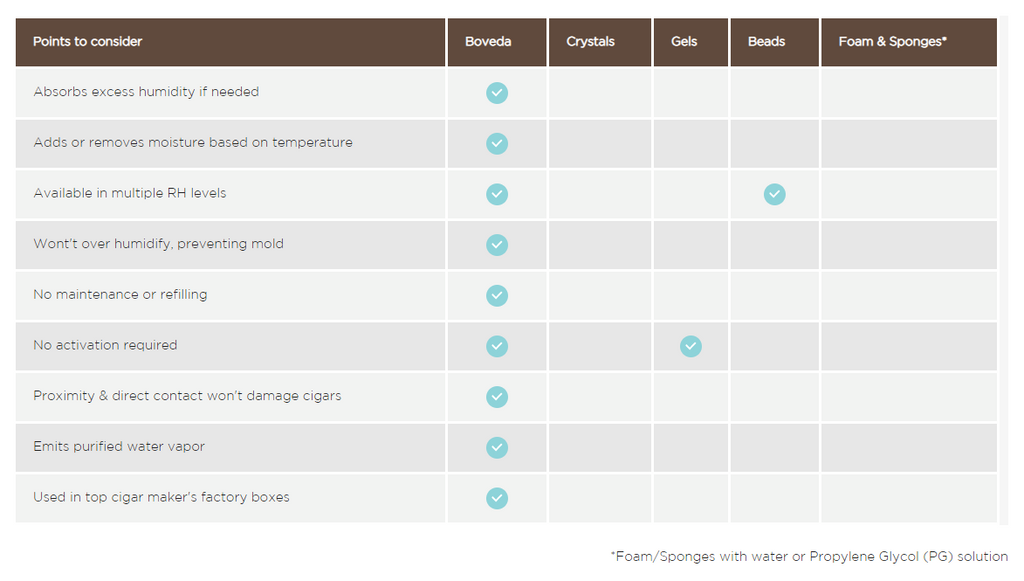Select Boveda checkmark in multiple RH levels row
The height and width of the screenshot is (581, 1024).
coord(497,194)
